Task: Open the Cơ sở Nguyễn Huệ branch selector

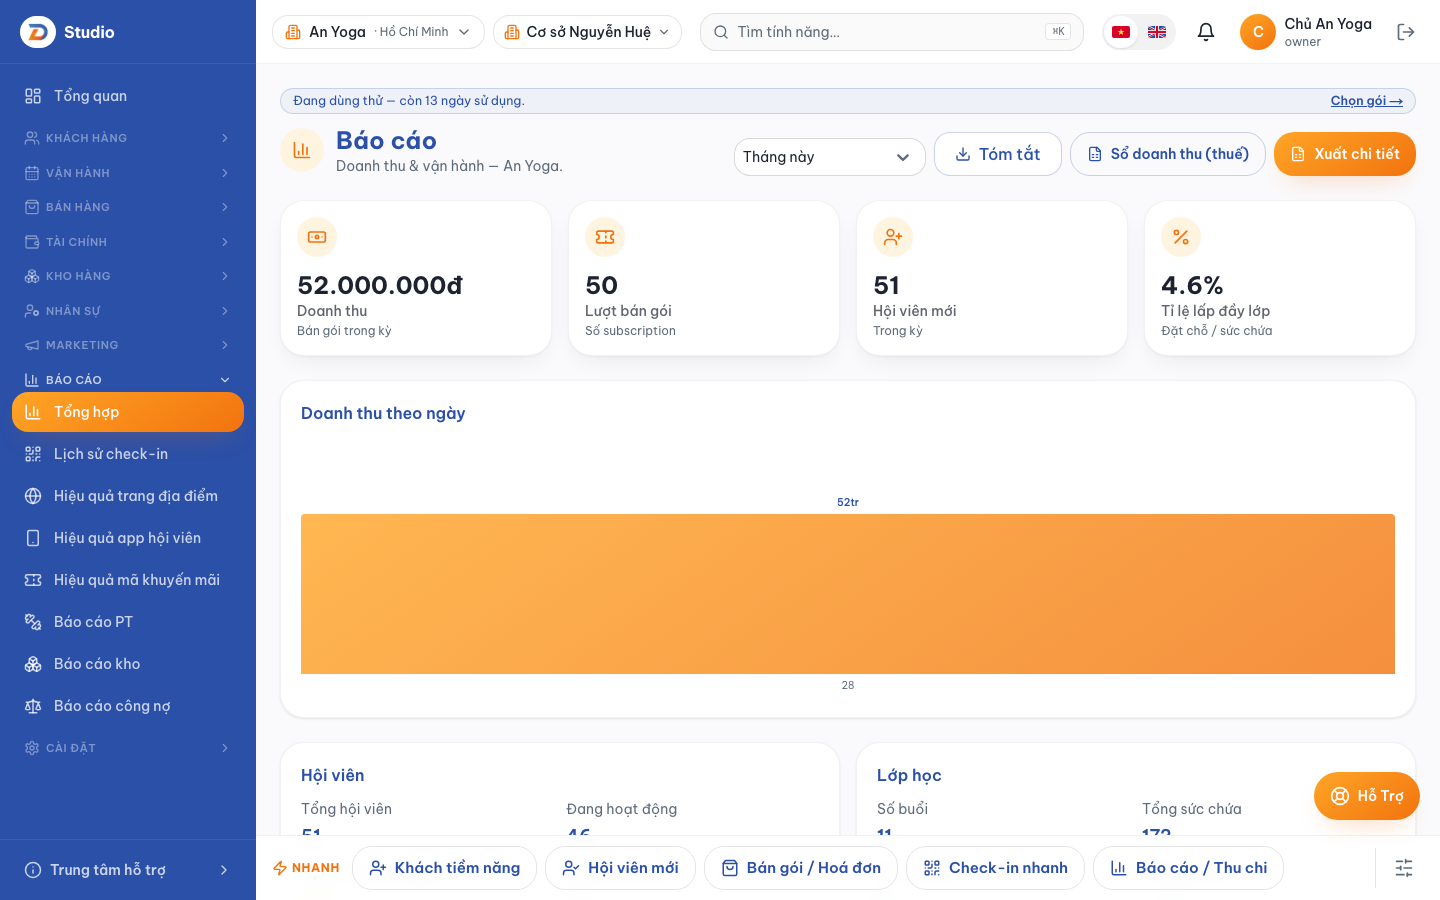Action: click(587, 32)
